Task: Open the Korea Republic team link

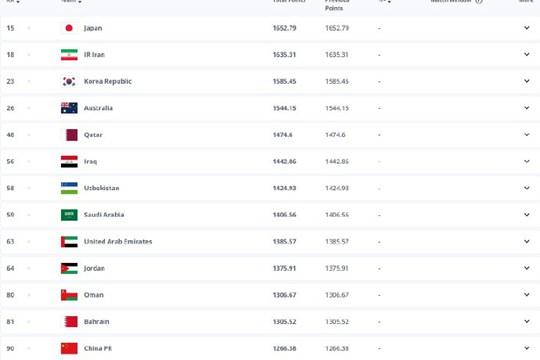Action: [x=108, y=81]
